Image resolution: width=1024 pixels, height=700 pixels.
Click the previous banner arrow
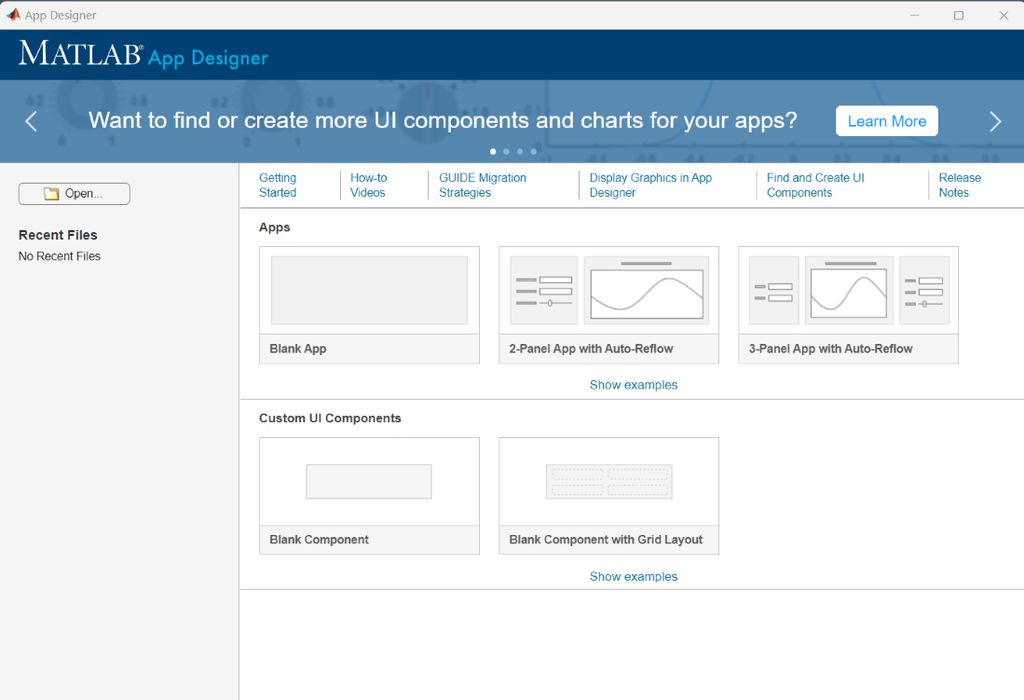31,121
